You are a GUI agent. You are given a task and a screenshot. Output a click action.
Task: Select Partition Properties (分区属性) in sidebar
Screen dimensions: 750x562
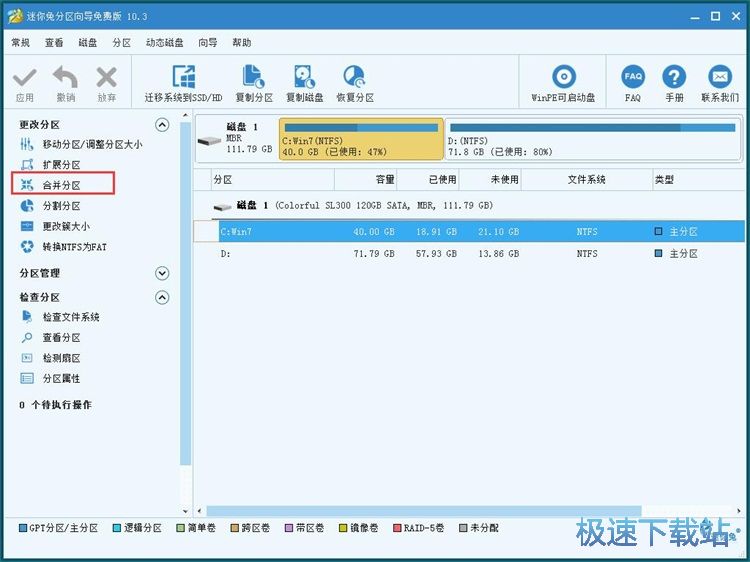pyautogui.click(x=50, y=378)
